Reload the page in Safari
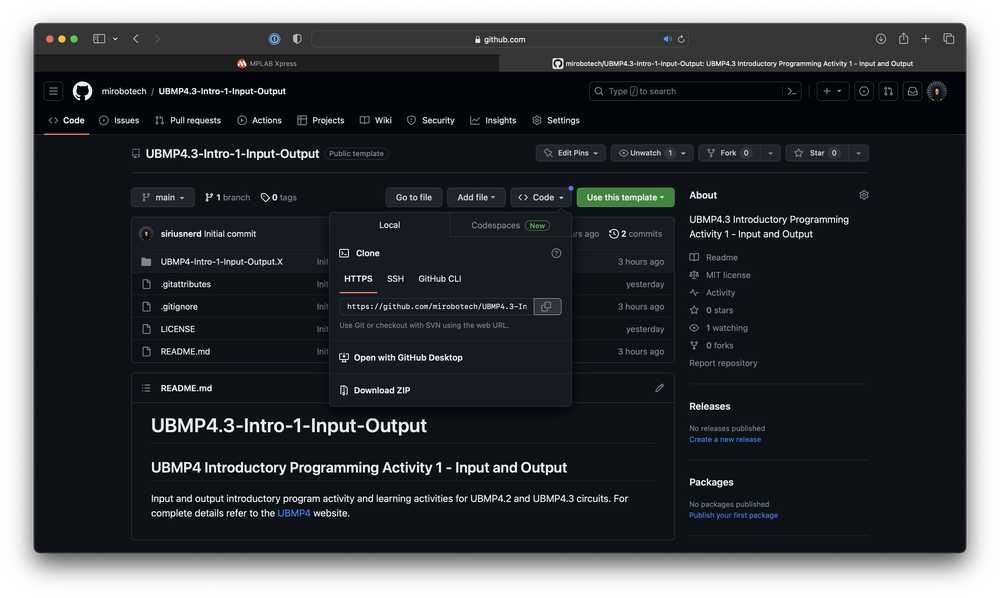Screen dimensions: 1000x598 pos(681,39)
